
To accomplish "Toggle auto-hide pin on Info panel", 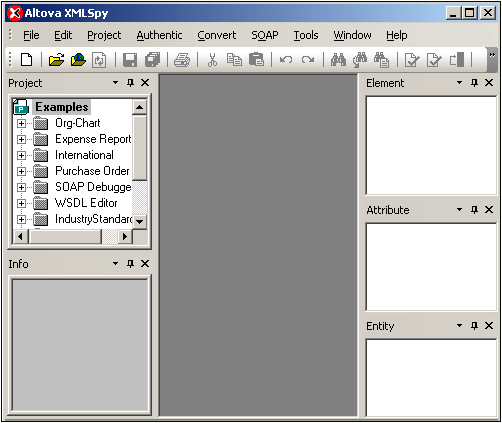I will (130, 264).
